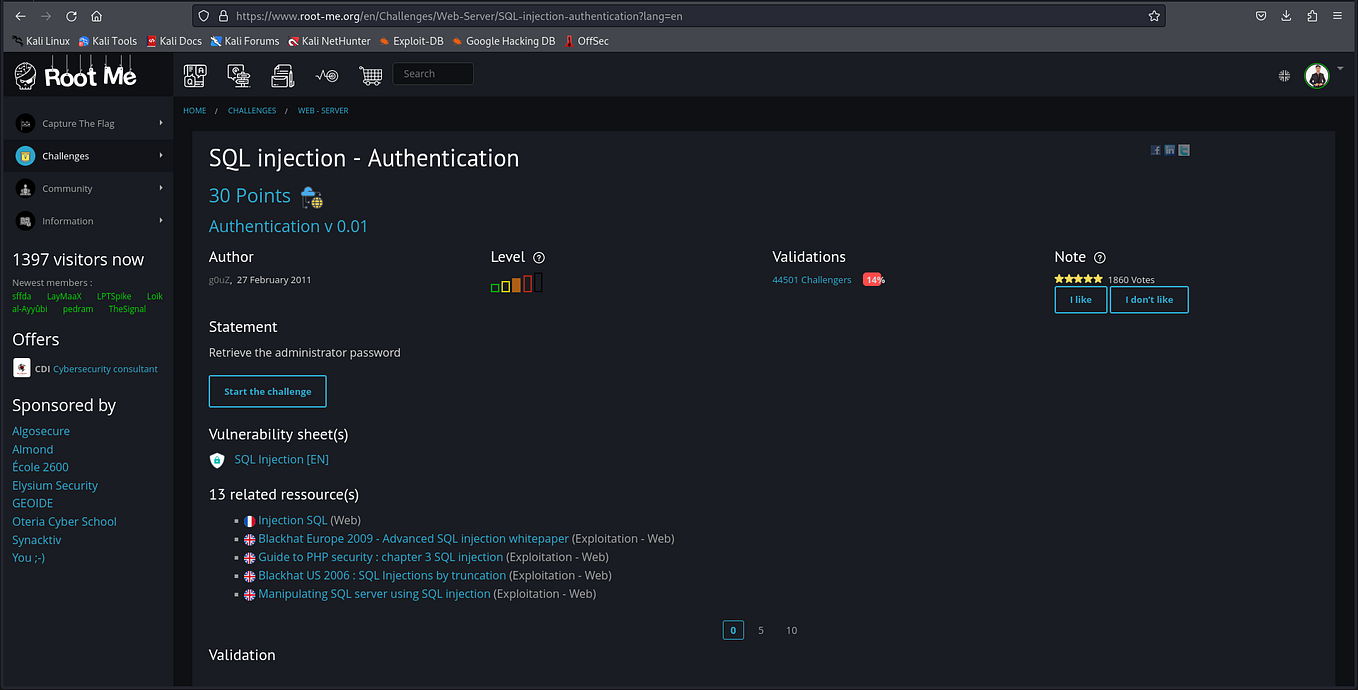Open the CHALLENGES breadcrumb entry
This screenshot has height=690, width=1358.
tap(252, 110)
